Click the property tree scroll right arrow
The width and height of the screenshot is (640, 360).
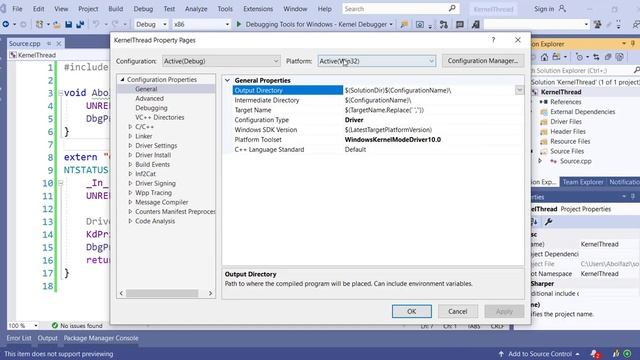coord(210,293)
